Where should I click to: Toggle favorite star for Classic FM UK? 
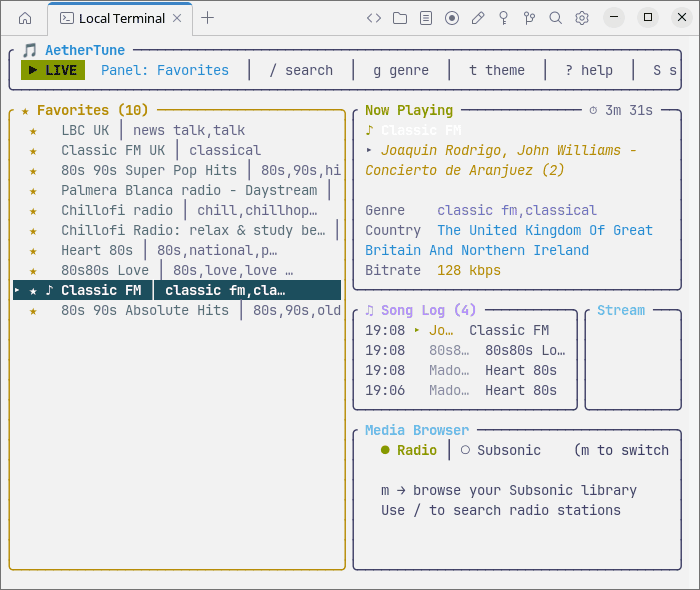point(33,151)
